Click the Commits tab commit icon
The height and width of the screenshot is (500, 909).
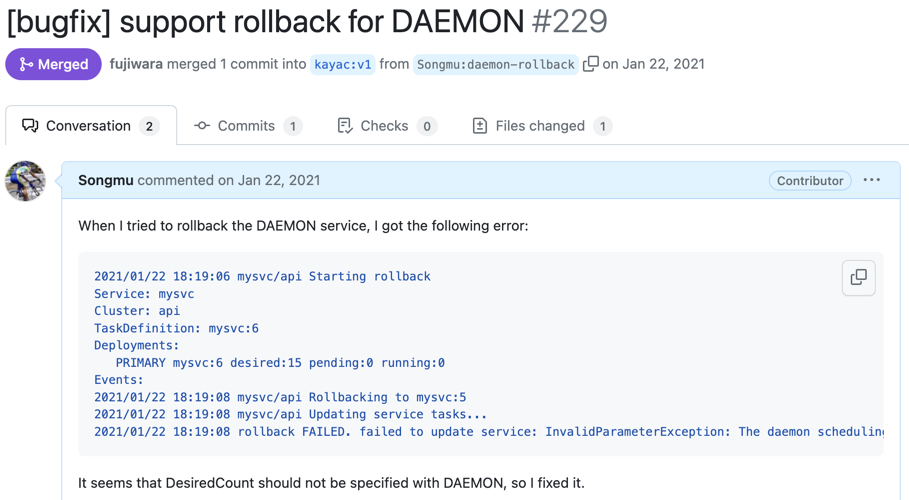tap(202, 126)
